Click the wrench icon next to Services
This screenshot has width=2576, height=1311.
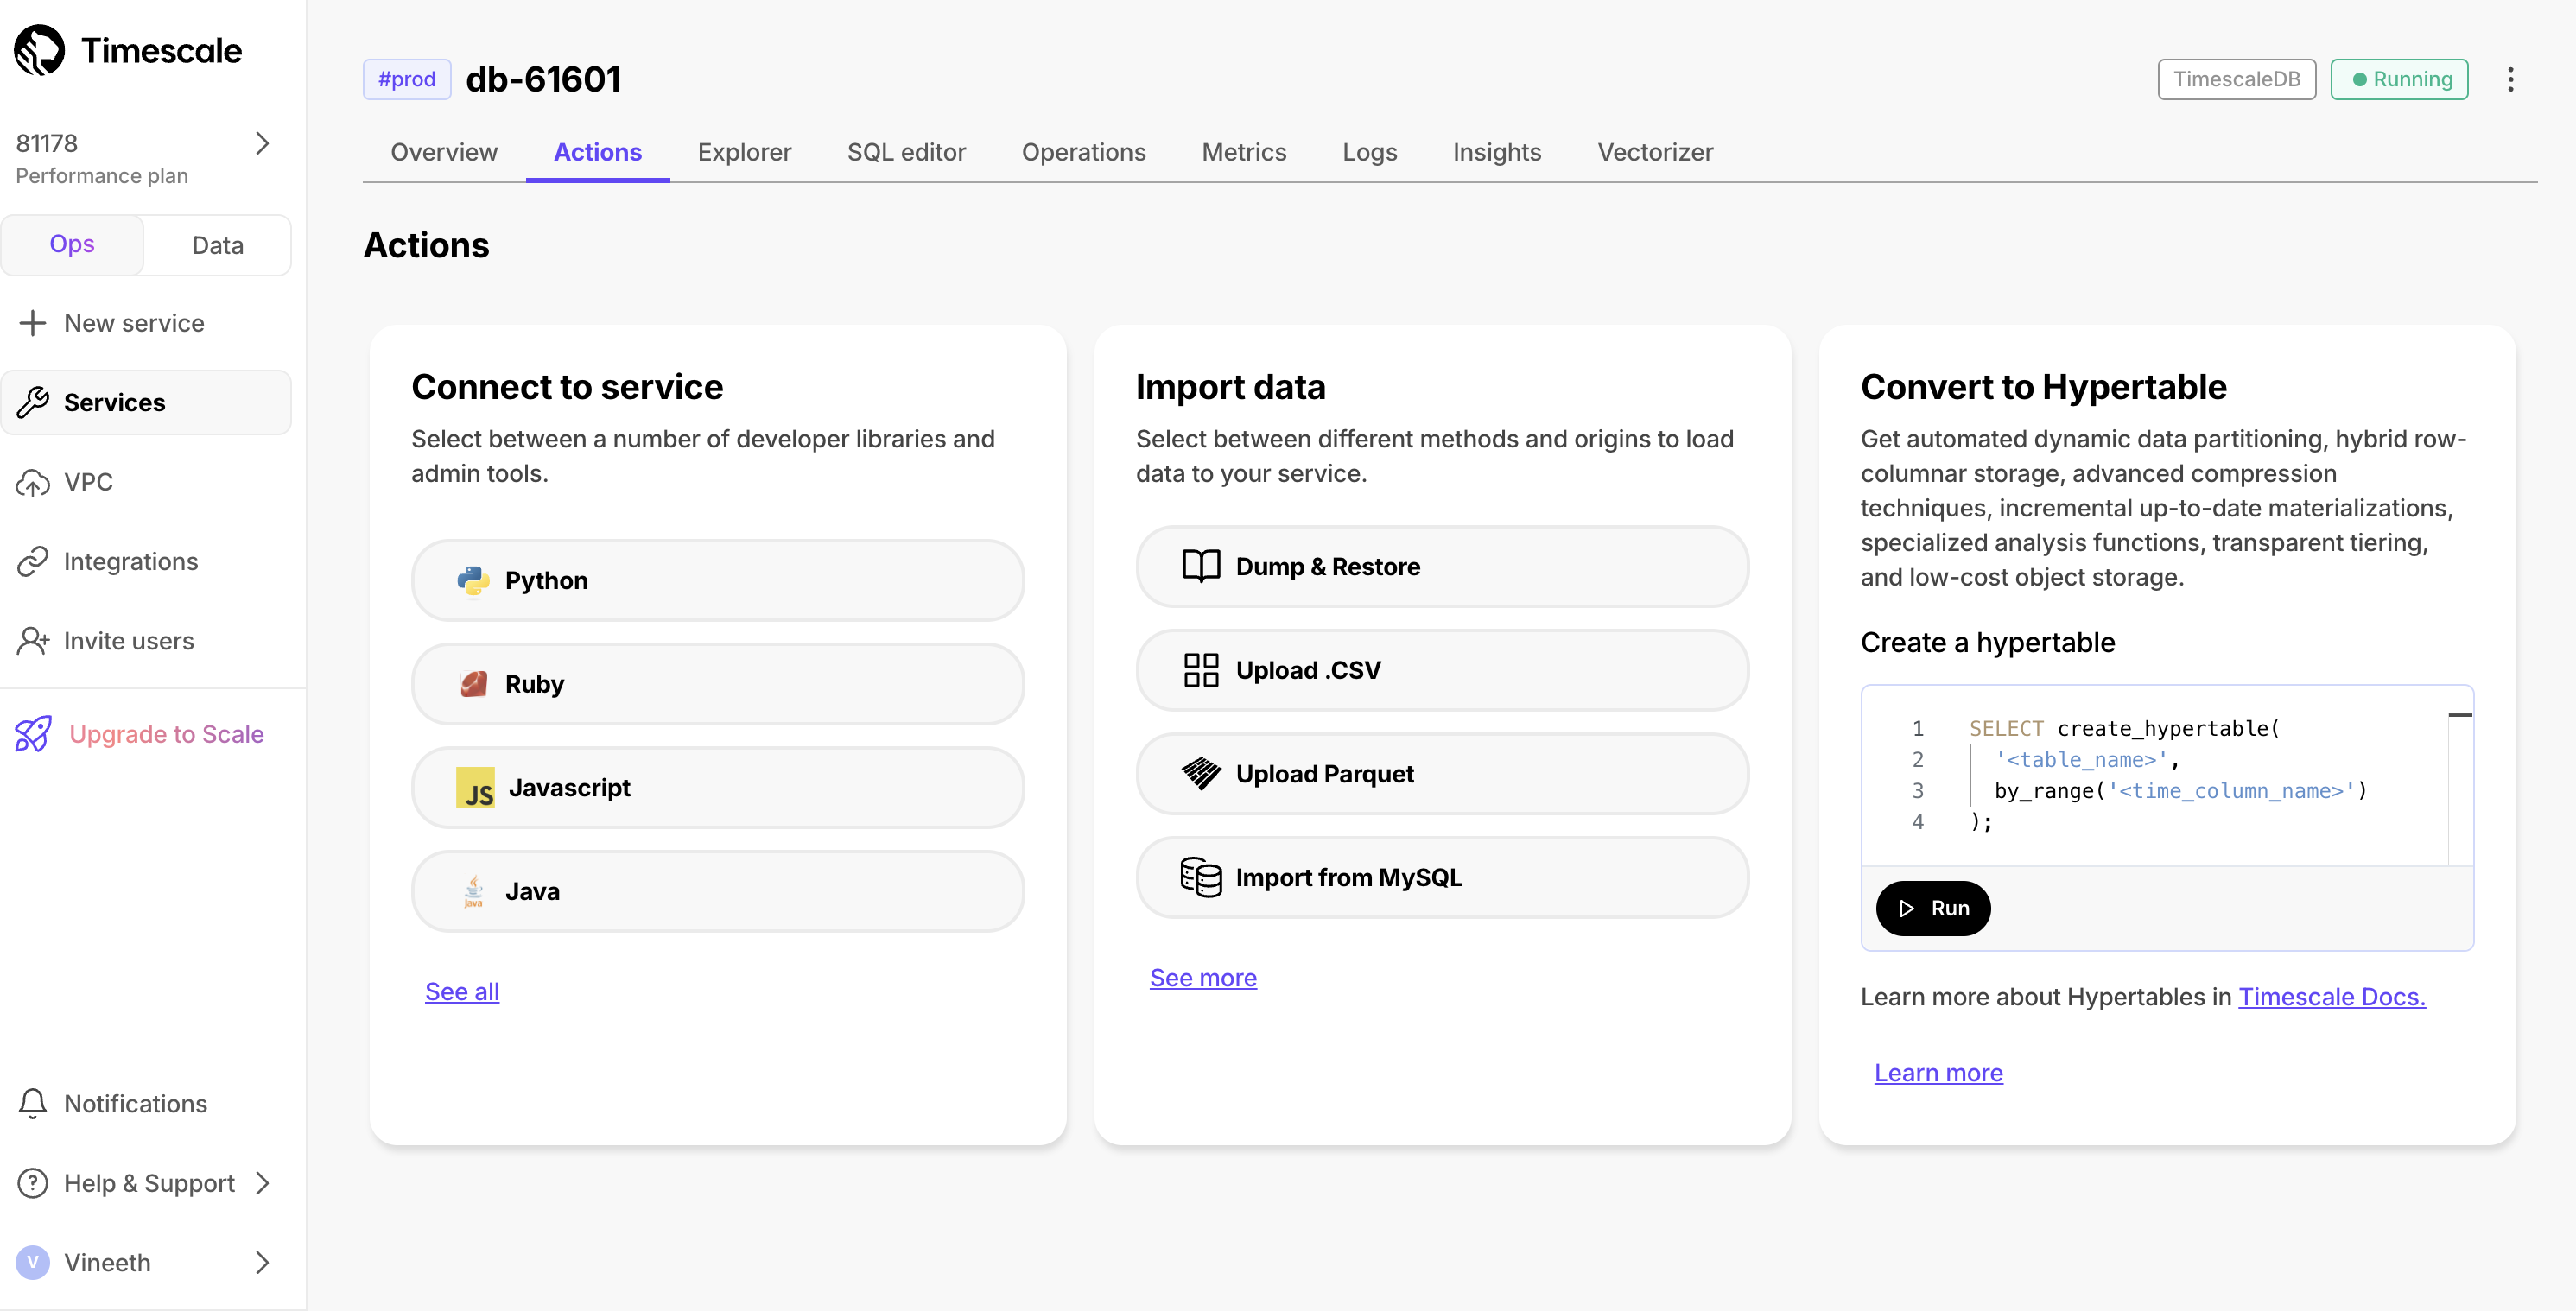coord(33,402)
